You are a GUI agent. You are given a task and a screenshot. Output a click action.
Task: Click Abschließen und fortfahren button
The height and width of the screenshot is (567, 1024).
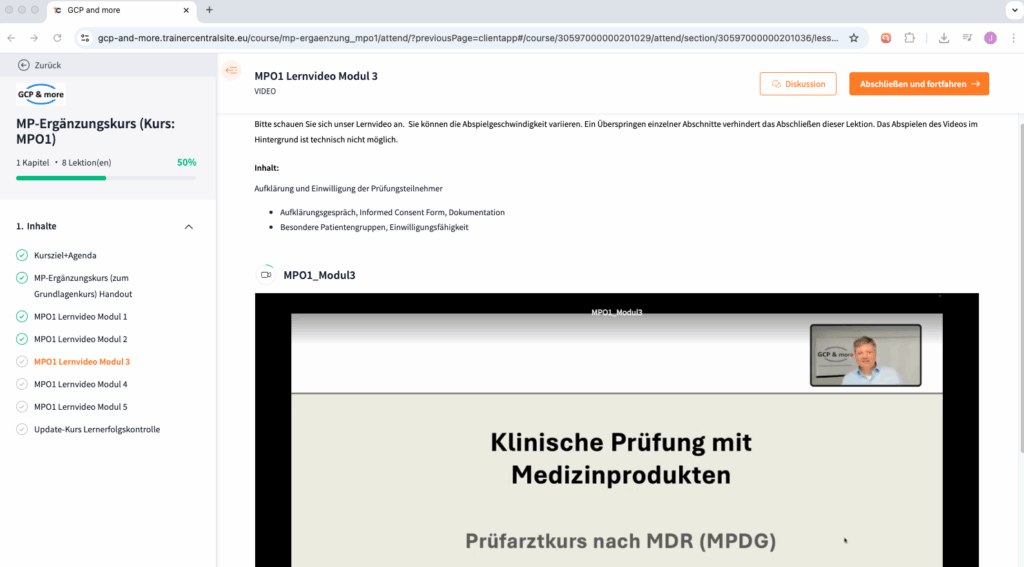918,84
